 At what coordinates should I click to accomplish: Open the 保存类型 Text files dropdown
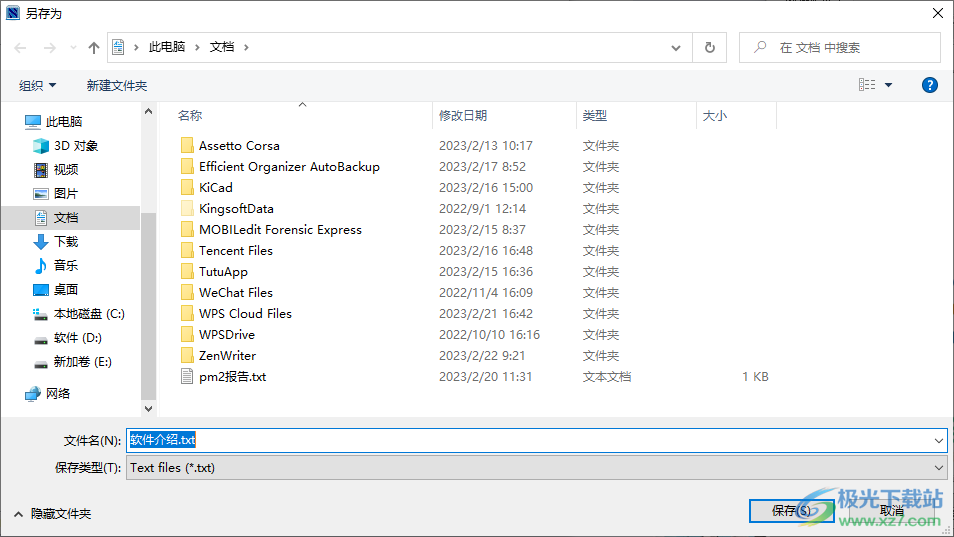pyautogui.click(x=537, y=468)
